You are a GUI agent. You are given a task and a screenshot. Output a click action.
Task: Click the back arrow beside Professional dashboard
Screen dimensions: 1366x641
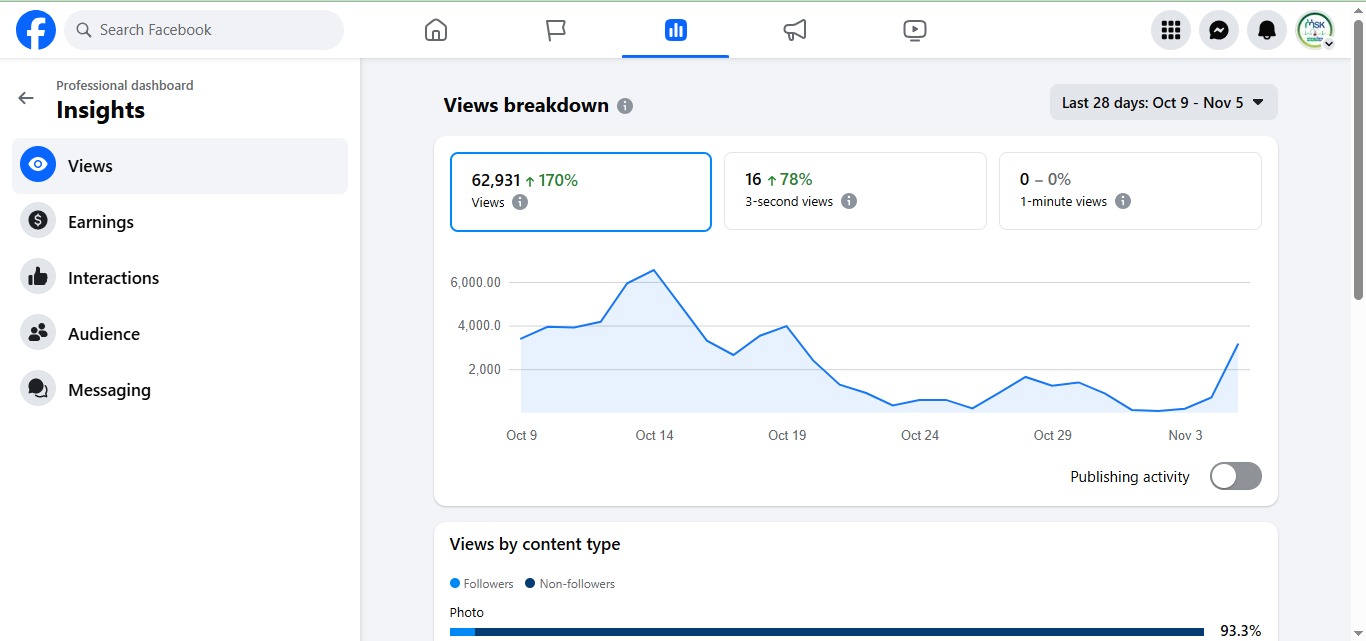[26, 98]
